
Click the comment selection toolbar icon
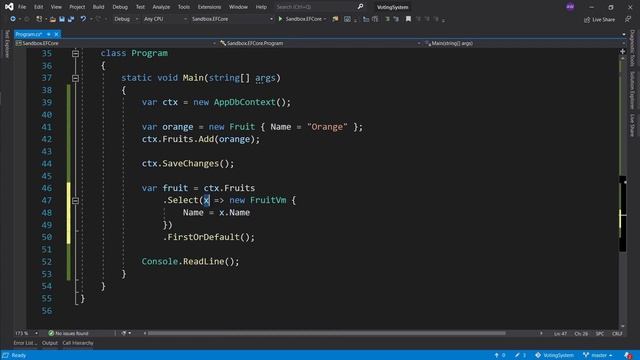click(x=387, y=19)
